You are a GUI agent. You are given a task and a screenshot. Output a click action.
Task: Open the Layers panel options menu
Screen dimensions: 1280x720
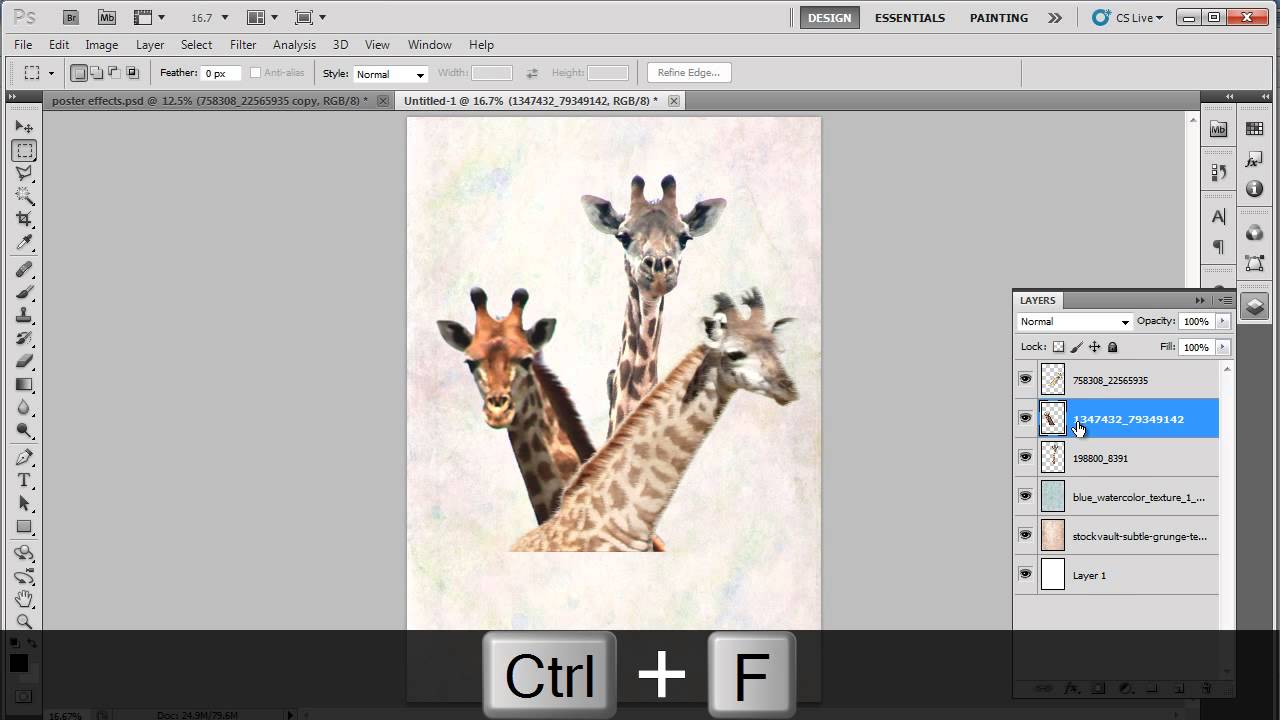tap(1224, 300)
